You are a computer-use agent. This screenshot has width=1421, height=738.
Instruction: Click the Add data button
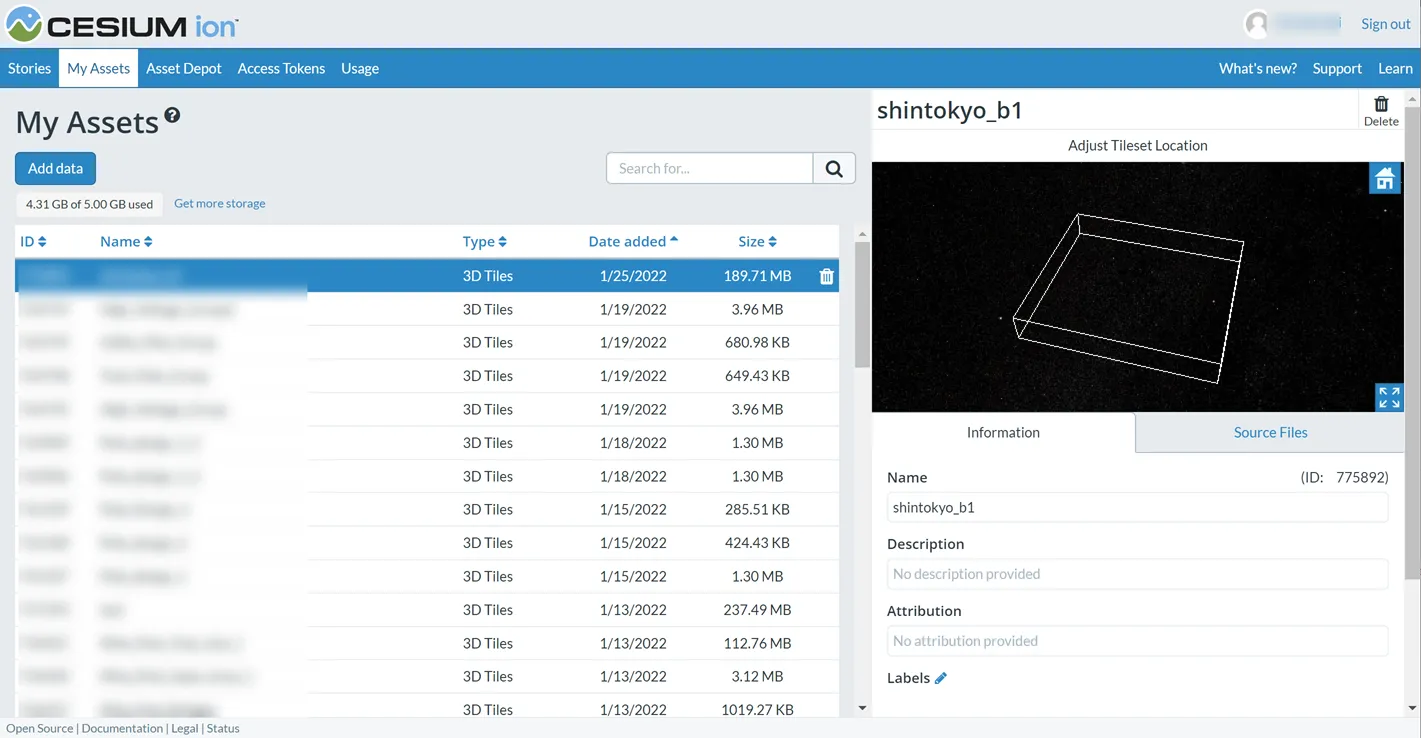55,168
